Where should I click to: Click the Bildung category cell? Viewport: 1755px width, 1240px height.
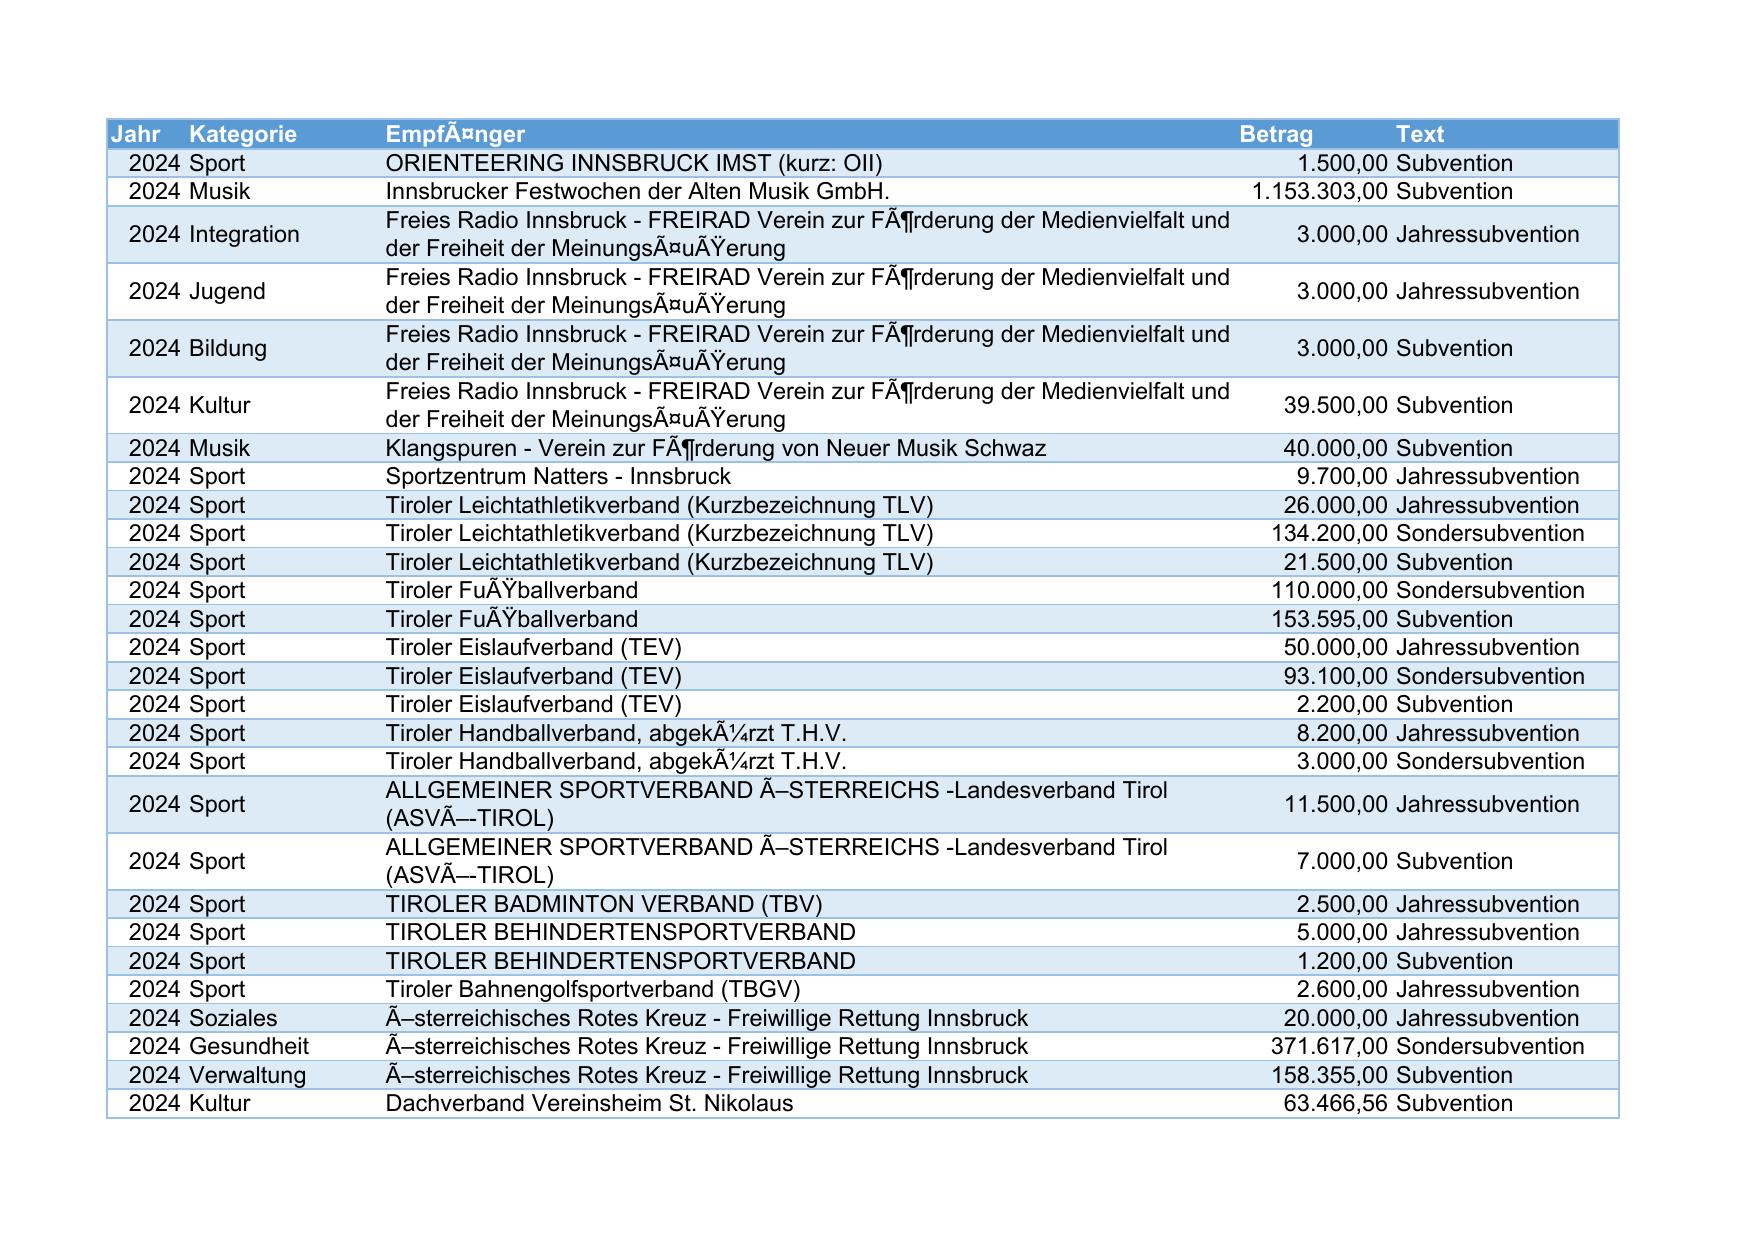point(228,348)
